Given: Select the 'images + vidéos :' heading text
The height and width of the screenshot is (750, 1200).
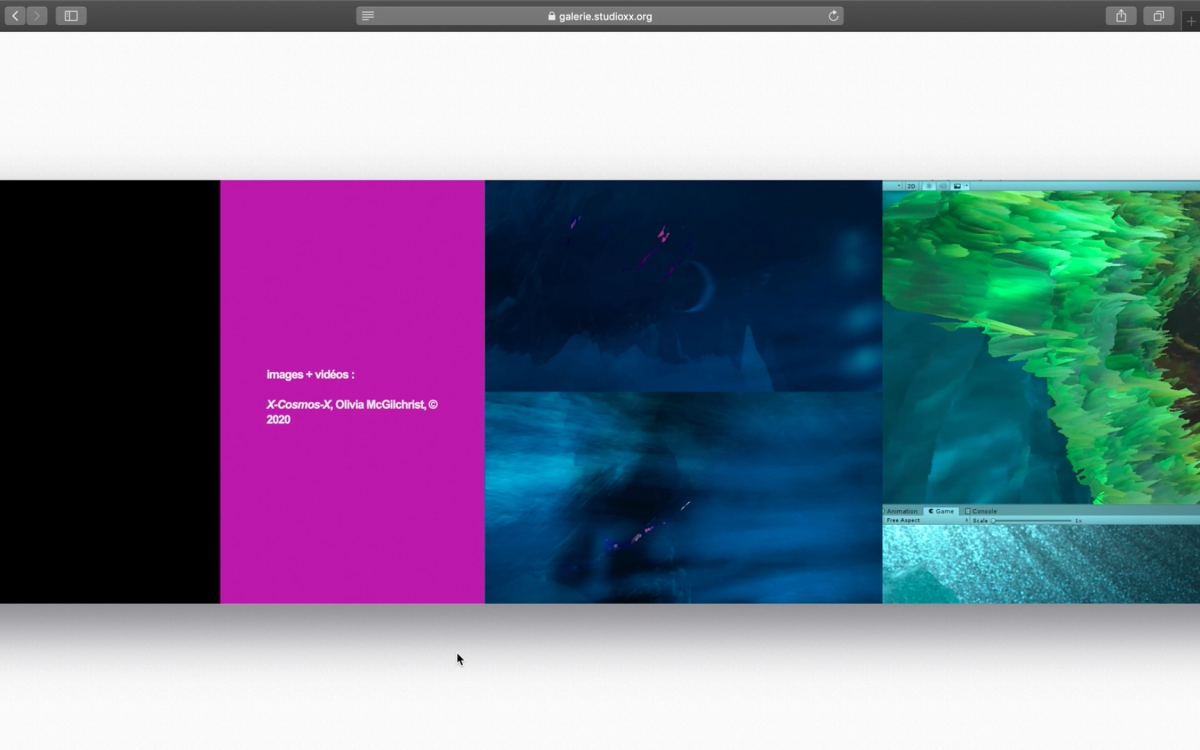Looking at the screenshot, I should pyautogui.click(x=310, y=375).
